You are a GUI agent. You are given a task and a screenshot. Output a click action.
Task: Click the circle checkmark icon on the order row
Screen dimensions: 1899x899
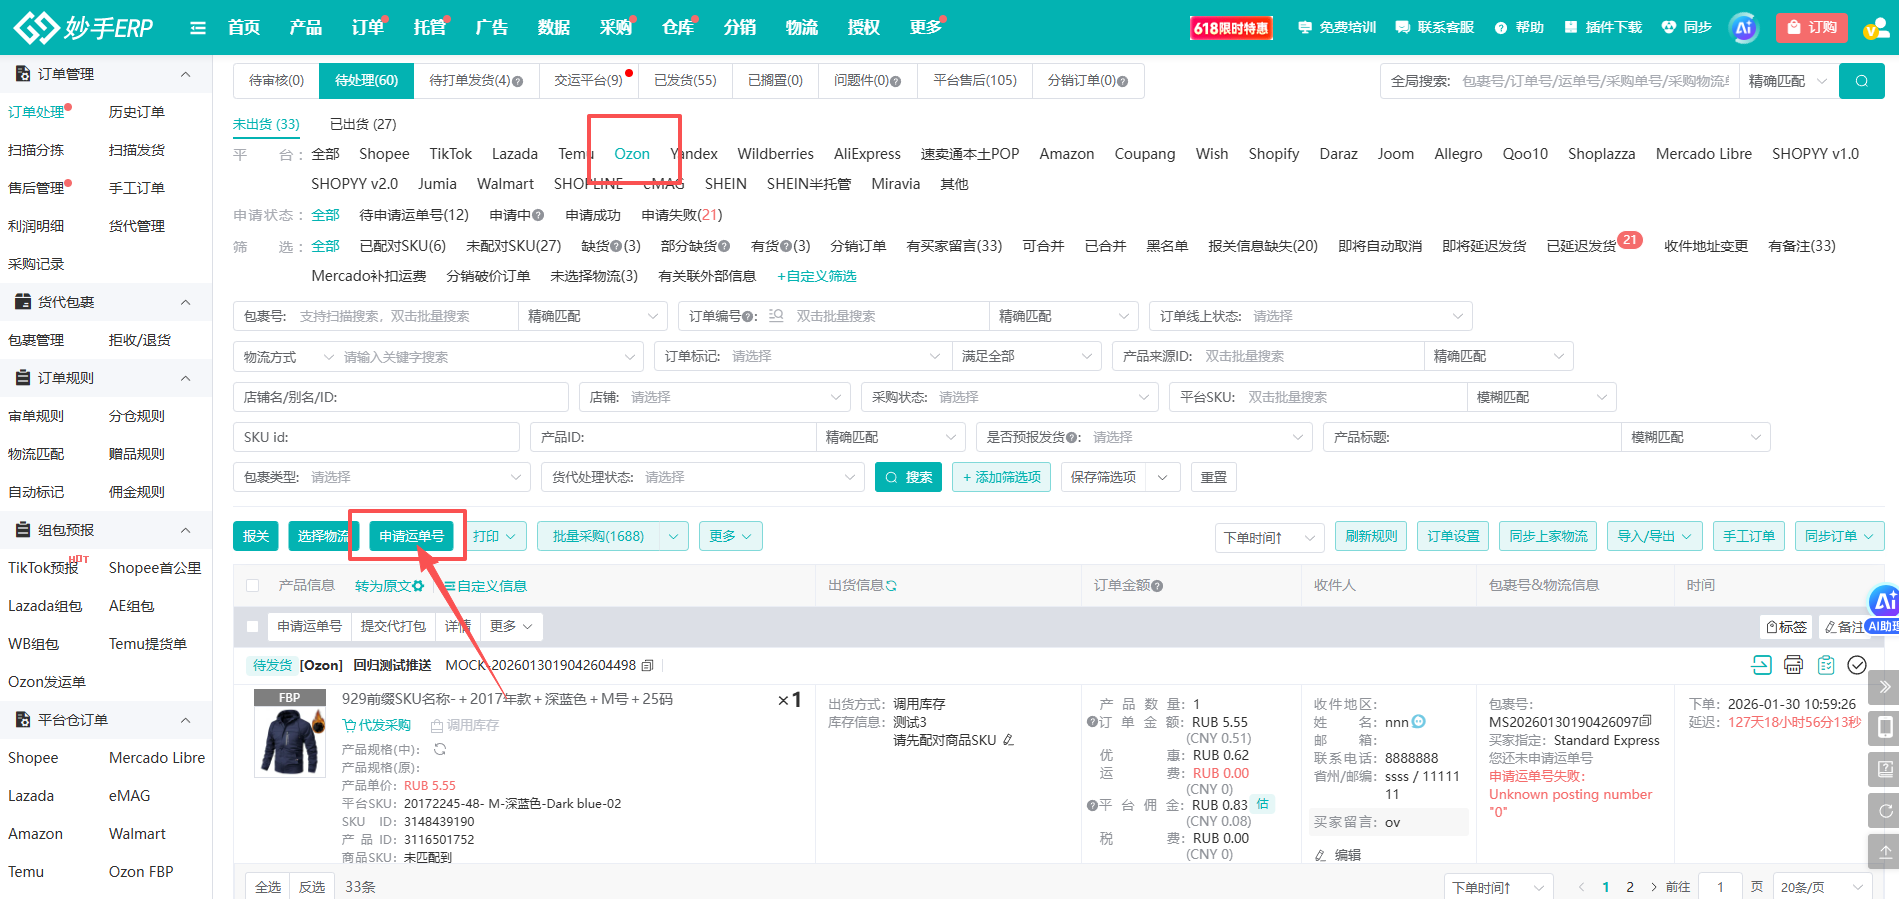1857,665
